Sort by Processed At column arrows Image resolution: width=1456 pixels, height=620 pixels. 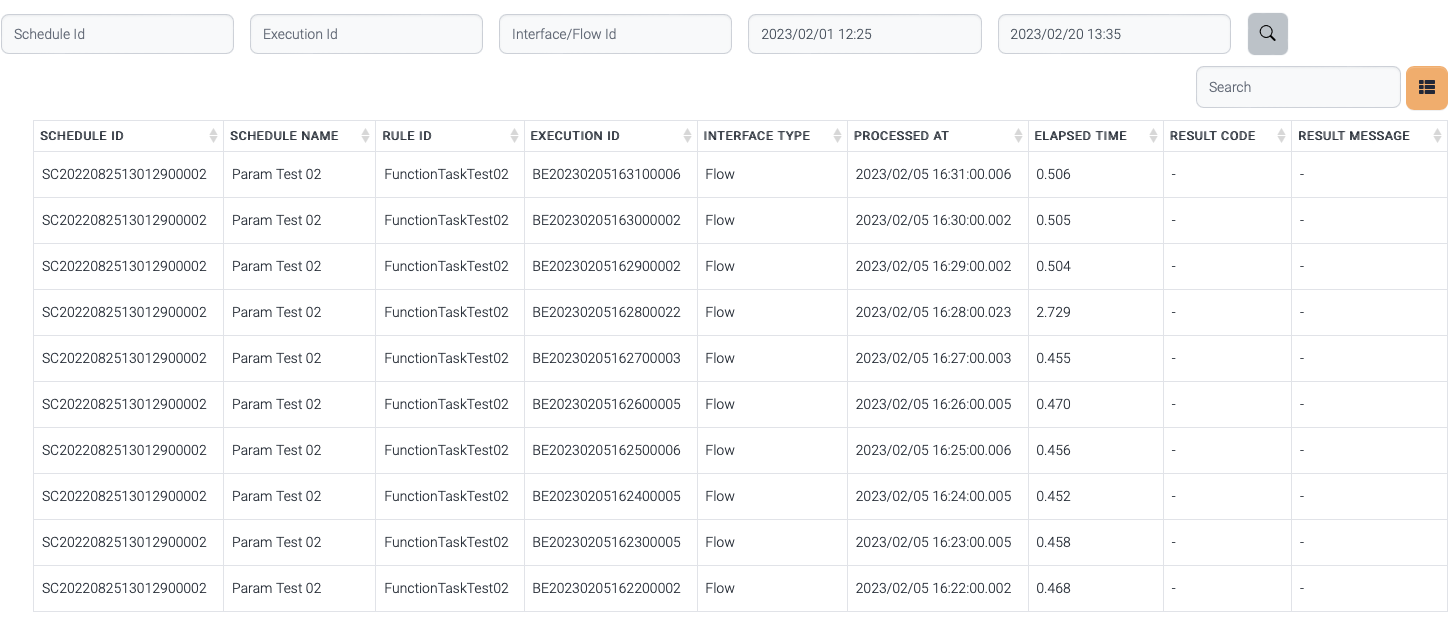pos(1018,136)
